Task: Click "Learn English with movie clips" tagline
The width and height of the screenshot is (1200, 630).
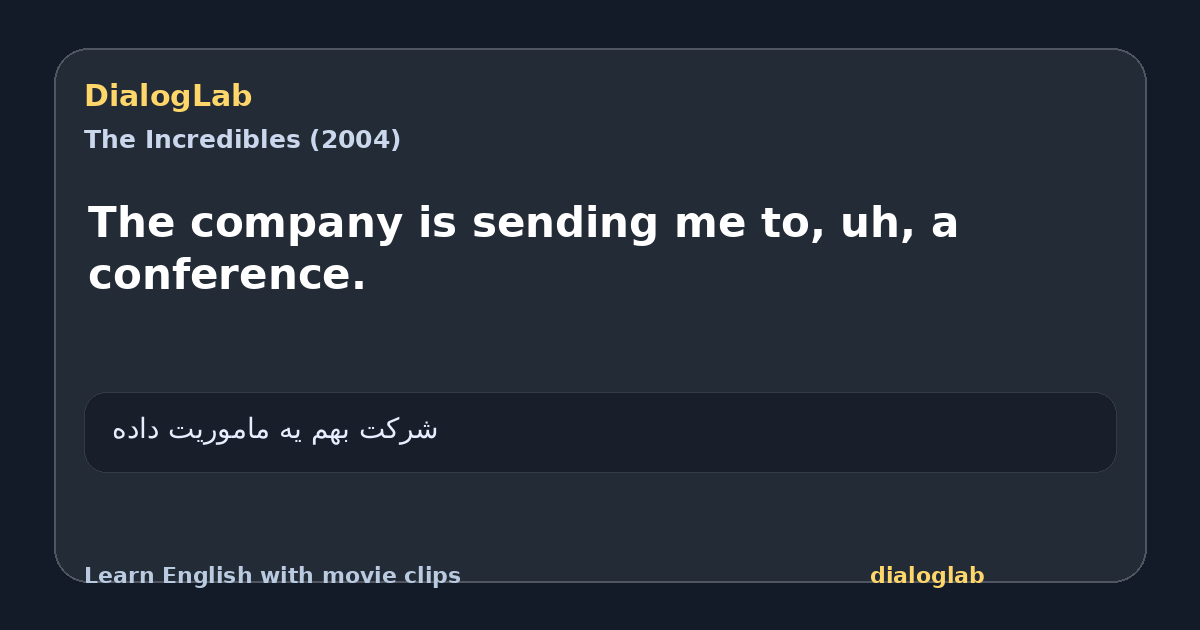Action: [272, 576]
